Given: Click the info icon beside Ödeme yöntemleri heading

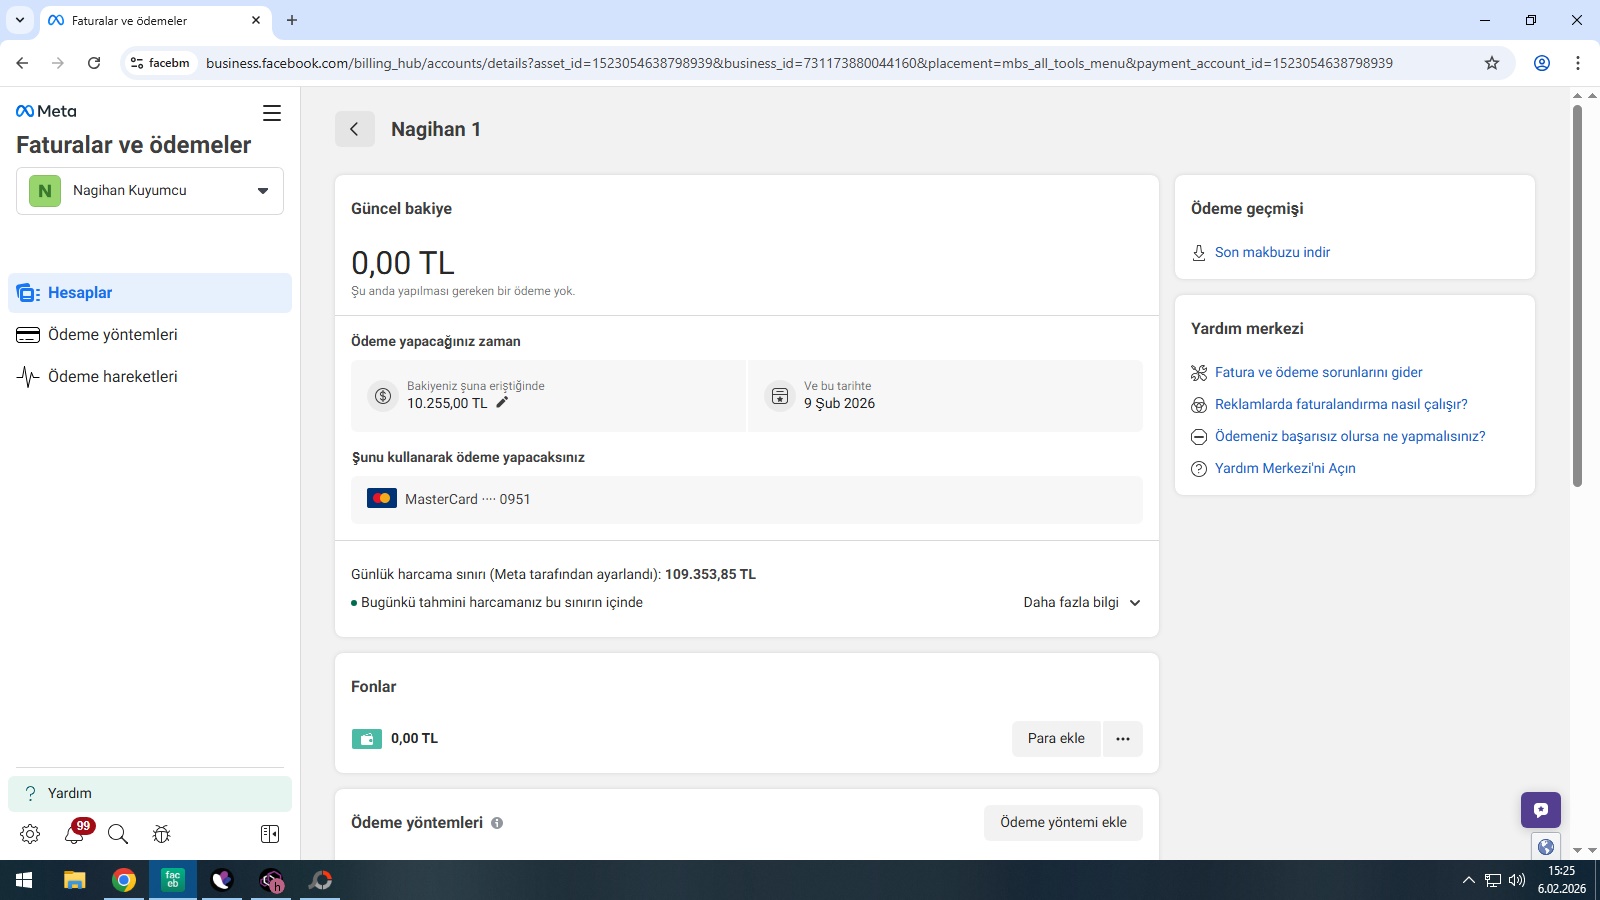Looking at the screenshot, I should 497,823.
